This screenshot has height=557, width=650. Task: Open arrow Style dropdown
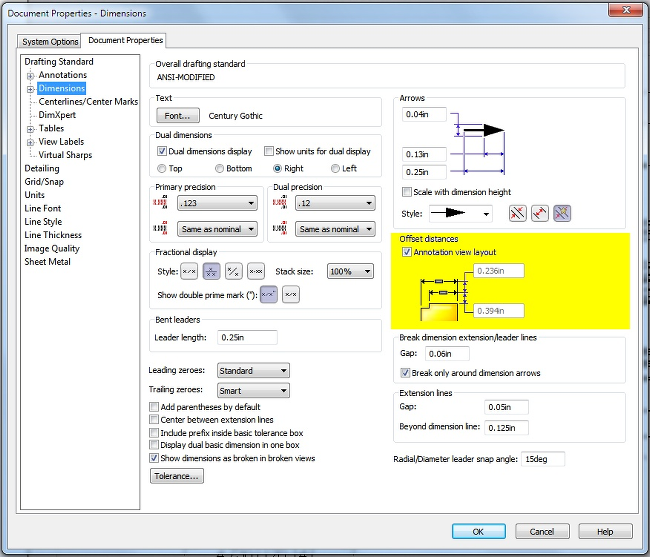point(461,214)
